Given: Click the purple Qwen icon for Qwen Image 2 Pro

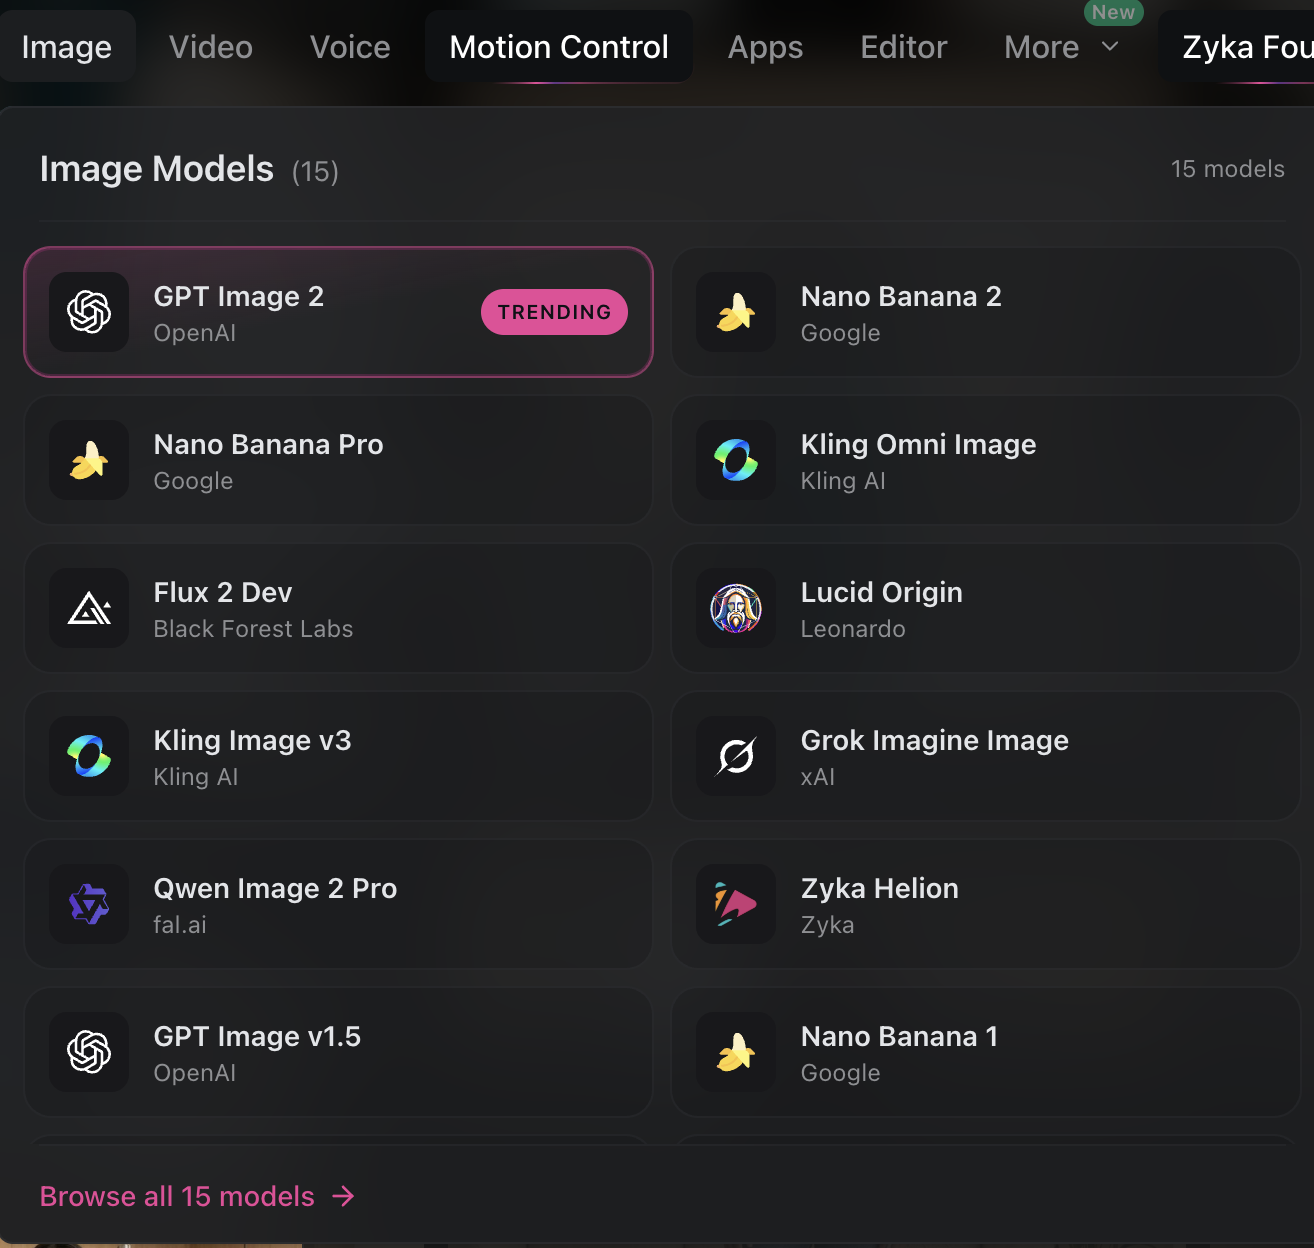Looking at the screenshot, I should [89, 904].
